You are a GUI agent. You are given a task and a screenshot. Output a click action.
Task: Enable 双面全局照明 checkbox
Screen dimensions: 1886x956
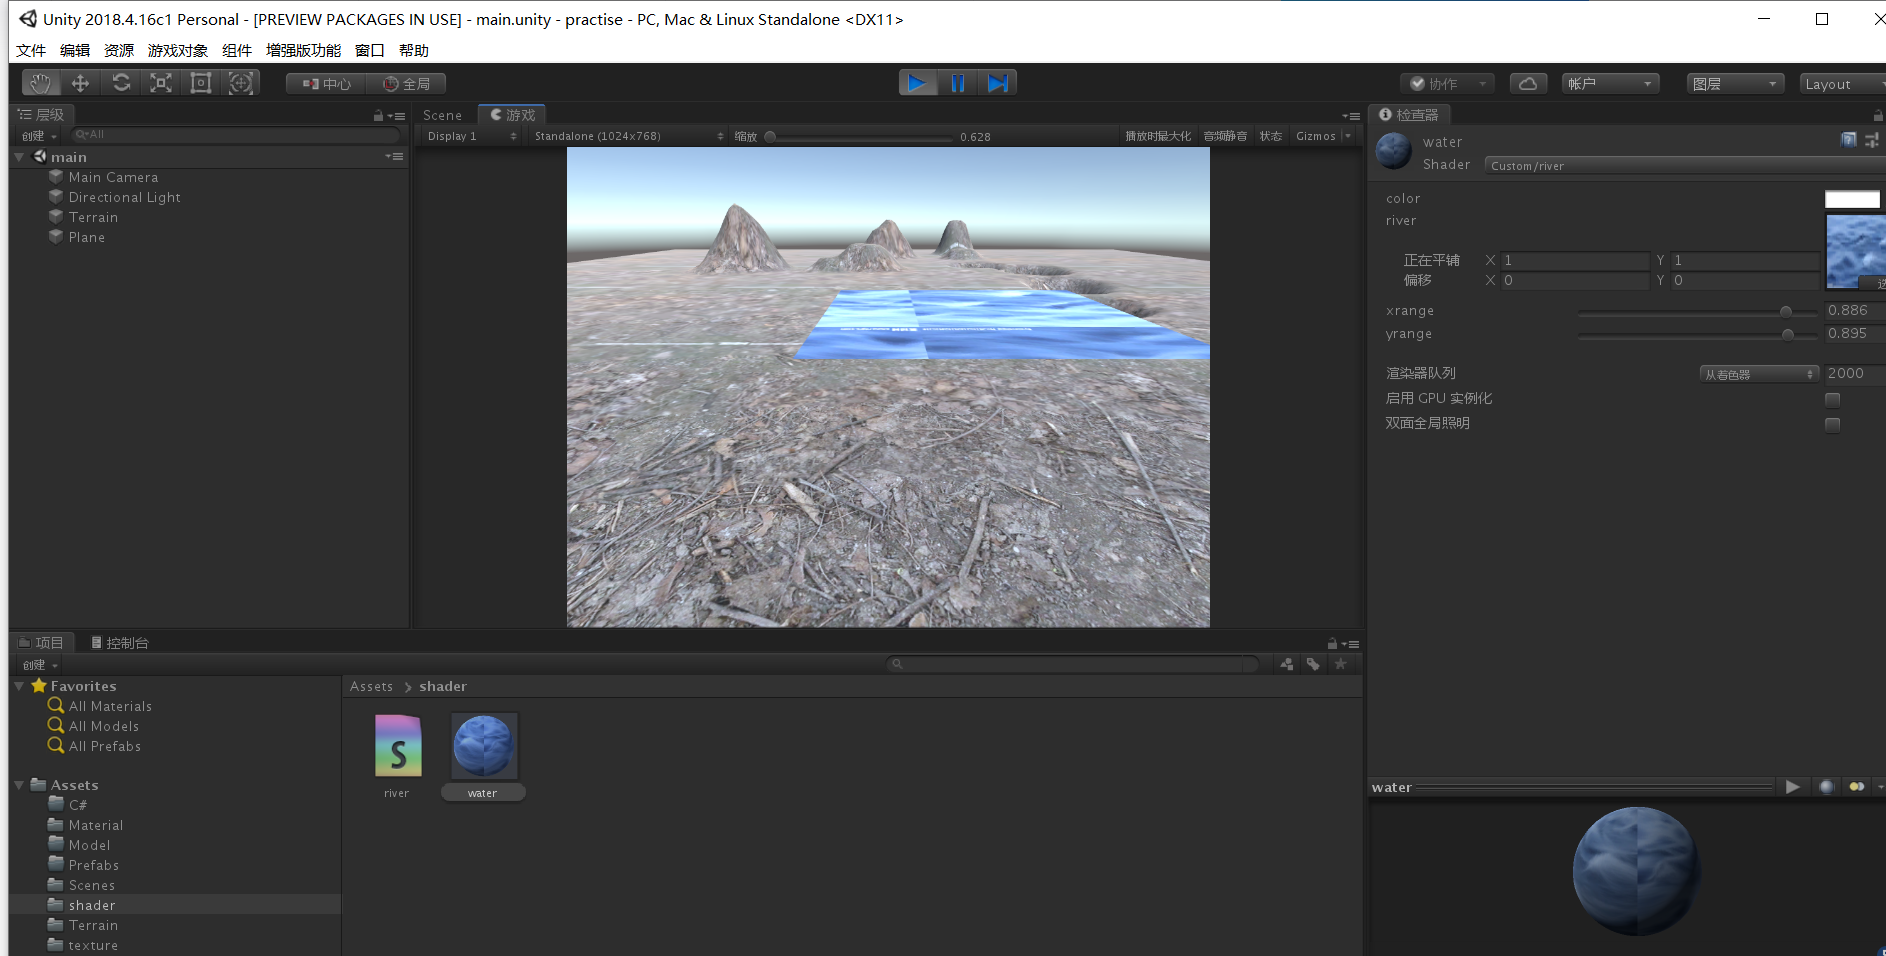pos(1833,424)
